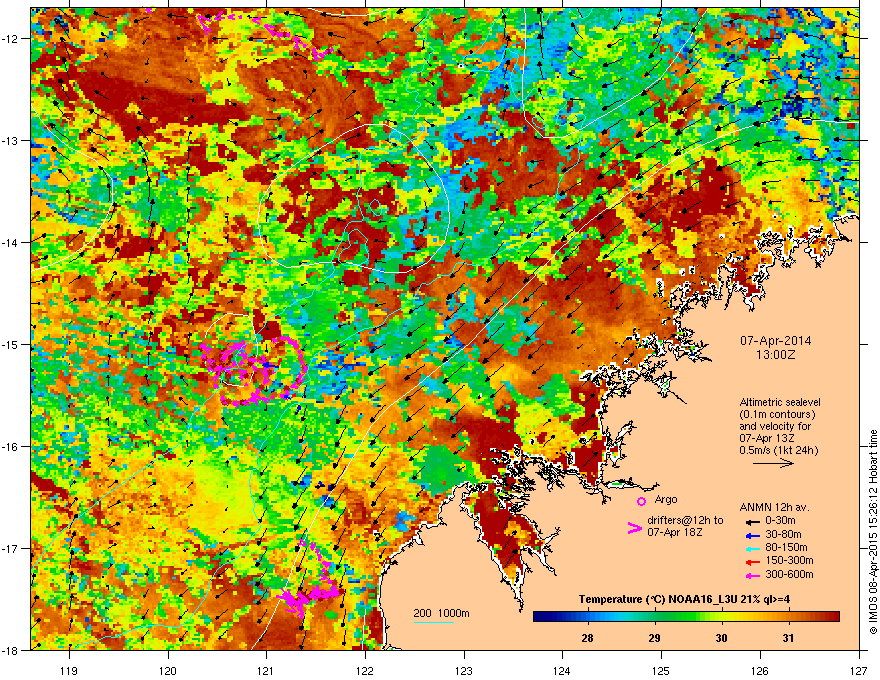880x680 pixels.
Task: Click the 'Altimetric sealevel' text
Action: click(x=780, y=402)
